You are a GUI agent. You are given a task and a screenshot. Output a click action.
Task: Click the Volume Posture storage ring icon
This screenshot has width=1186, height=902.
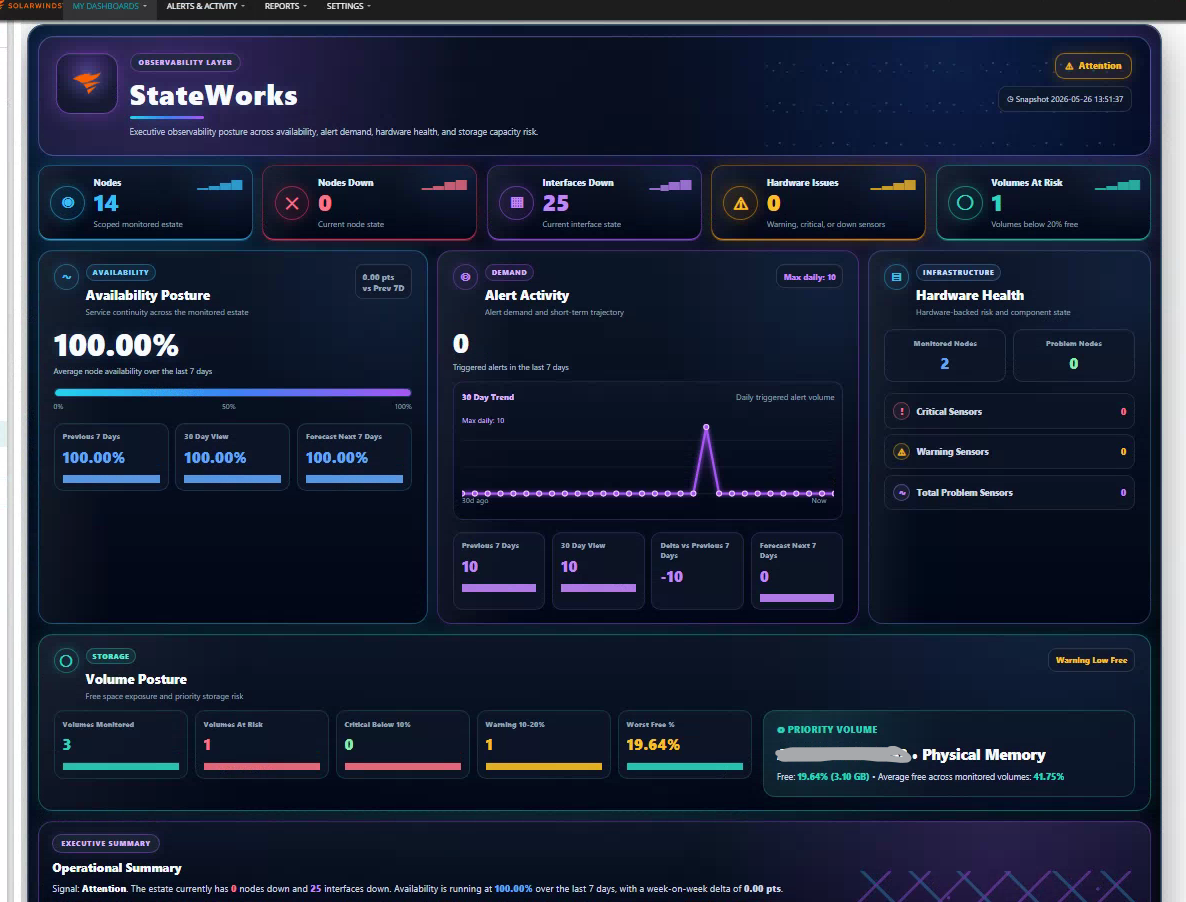pyautogui.click(x=66, y=661)
